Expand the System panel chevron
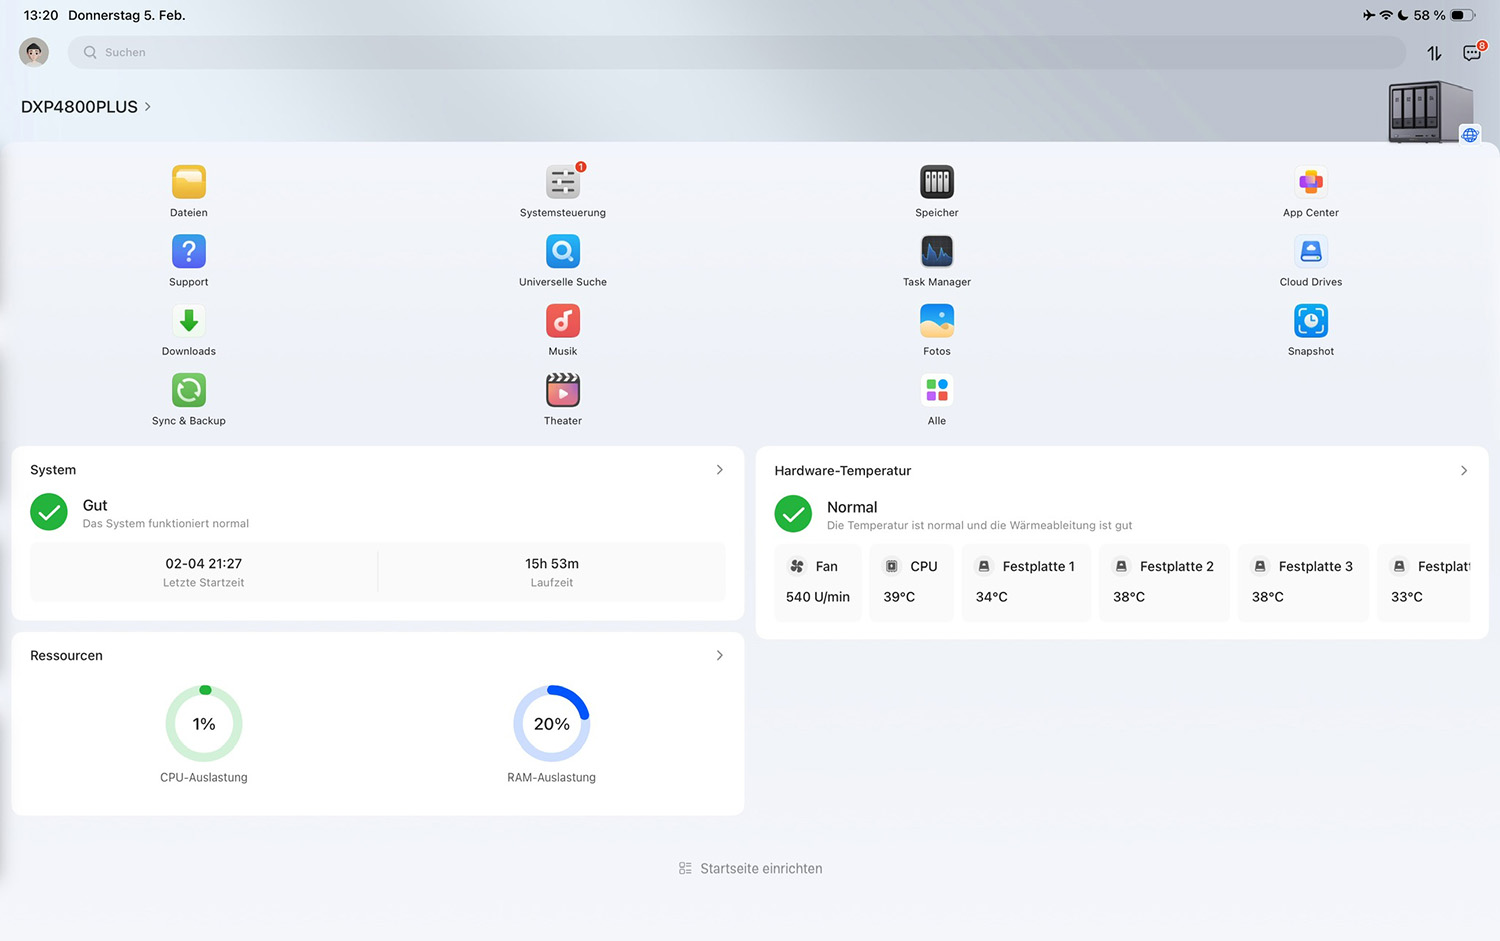This screenshot has height=941, width=1500. click(x=719, y=470)
